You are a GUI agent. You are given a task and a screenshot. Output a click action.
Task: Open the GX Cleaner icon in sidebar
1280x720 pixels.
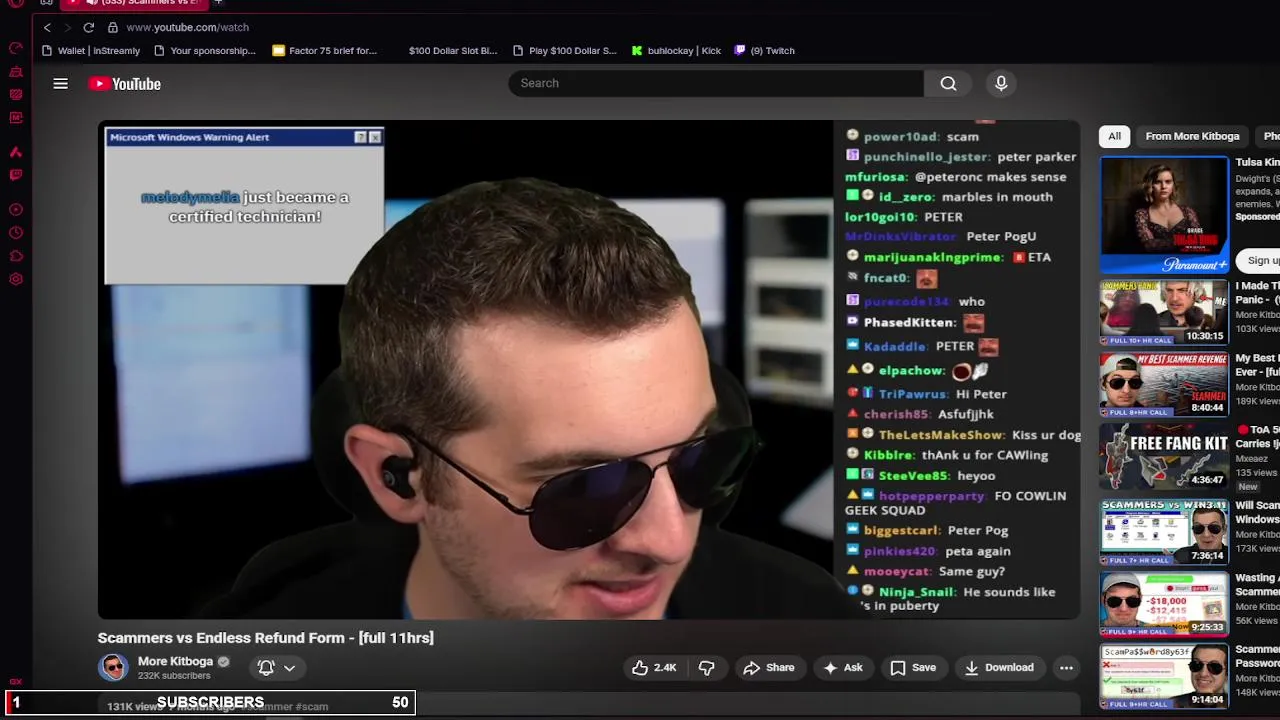pyautogui.click(x=16, y=71)
